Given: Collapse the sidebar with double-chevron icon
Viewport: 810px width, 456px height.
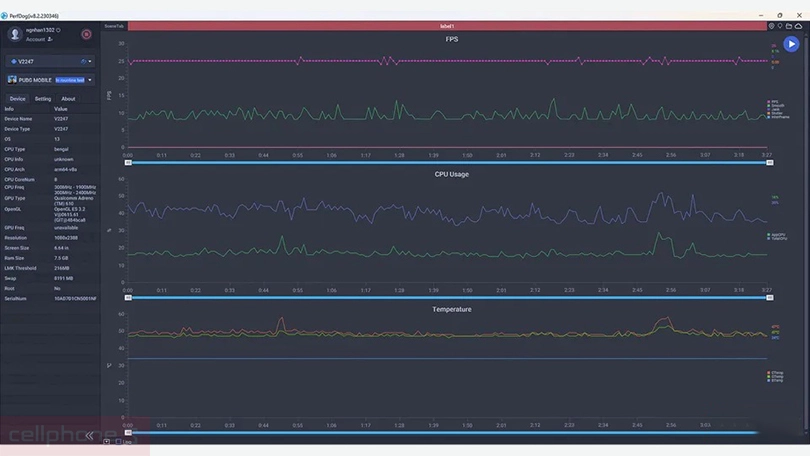Looking at the screenshot, I should (x=89, y=436).
